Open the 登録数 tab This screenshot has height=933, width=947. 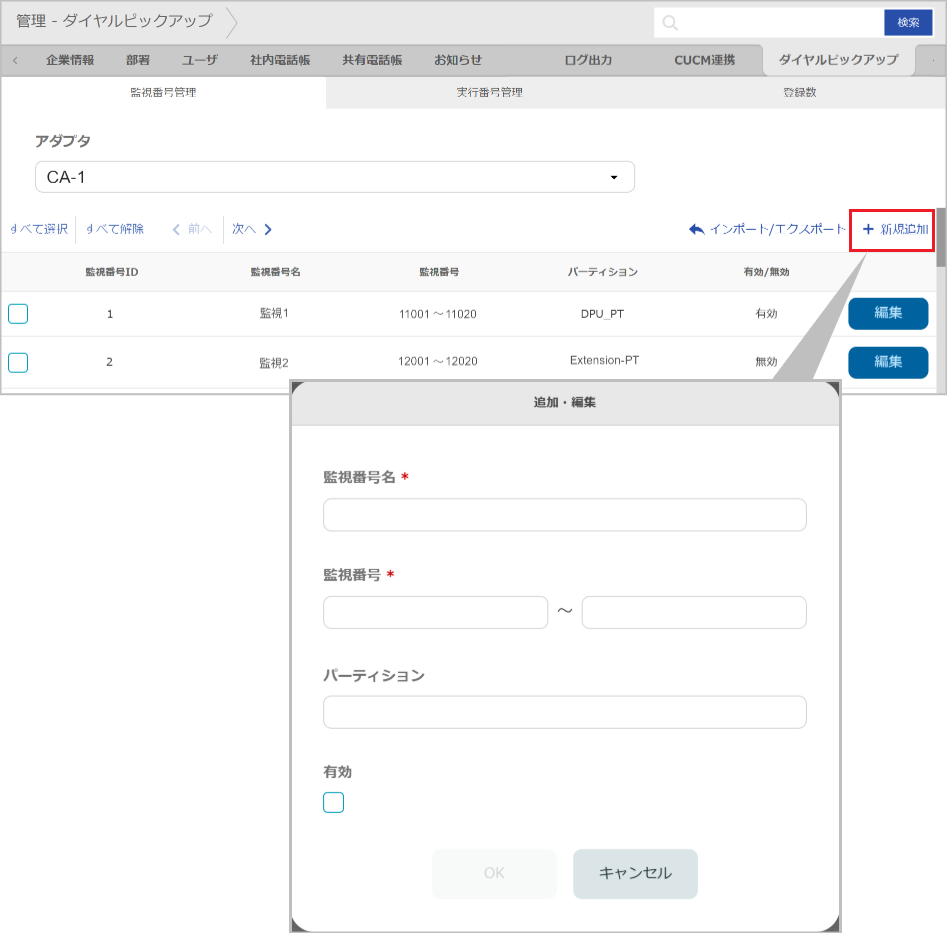tap(799, 92)
